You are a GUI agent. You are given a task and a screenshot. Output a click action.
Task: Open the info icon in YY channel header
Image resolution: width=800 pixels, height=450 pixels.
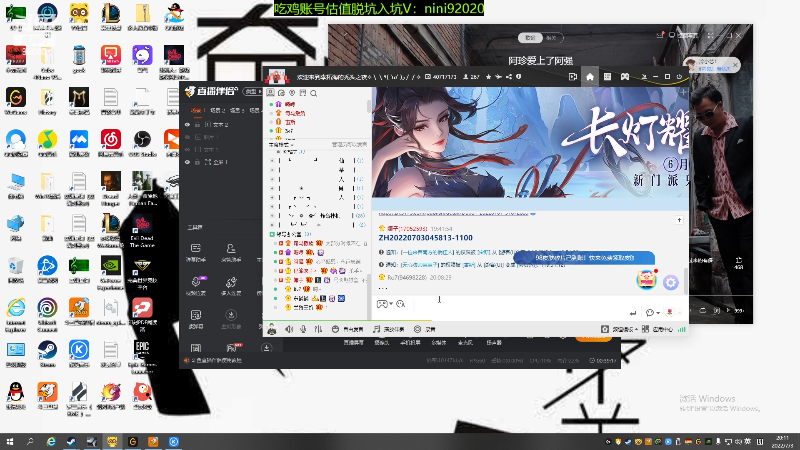(x=518, y=77)
